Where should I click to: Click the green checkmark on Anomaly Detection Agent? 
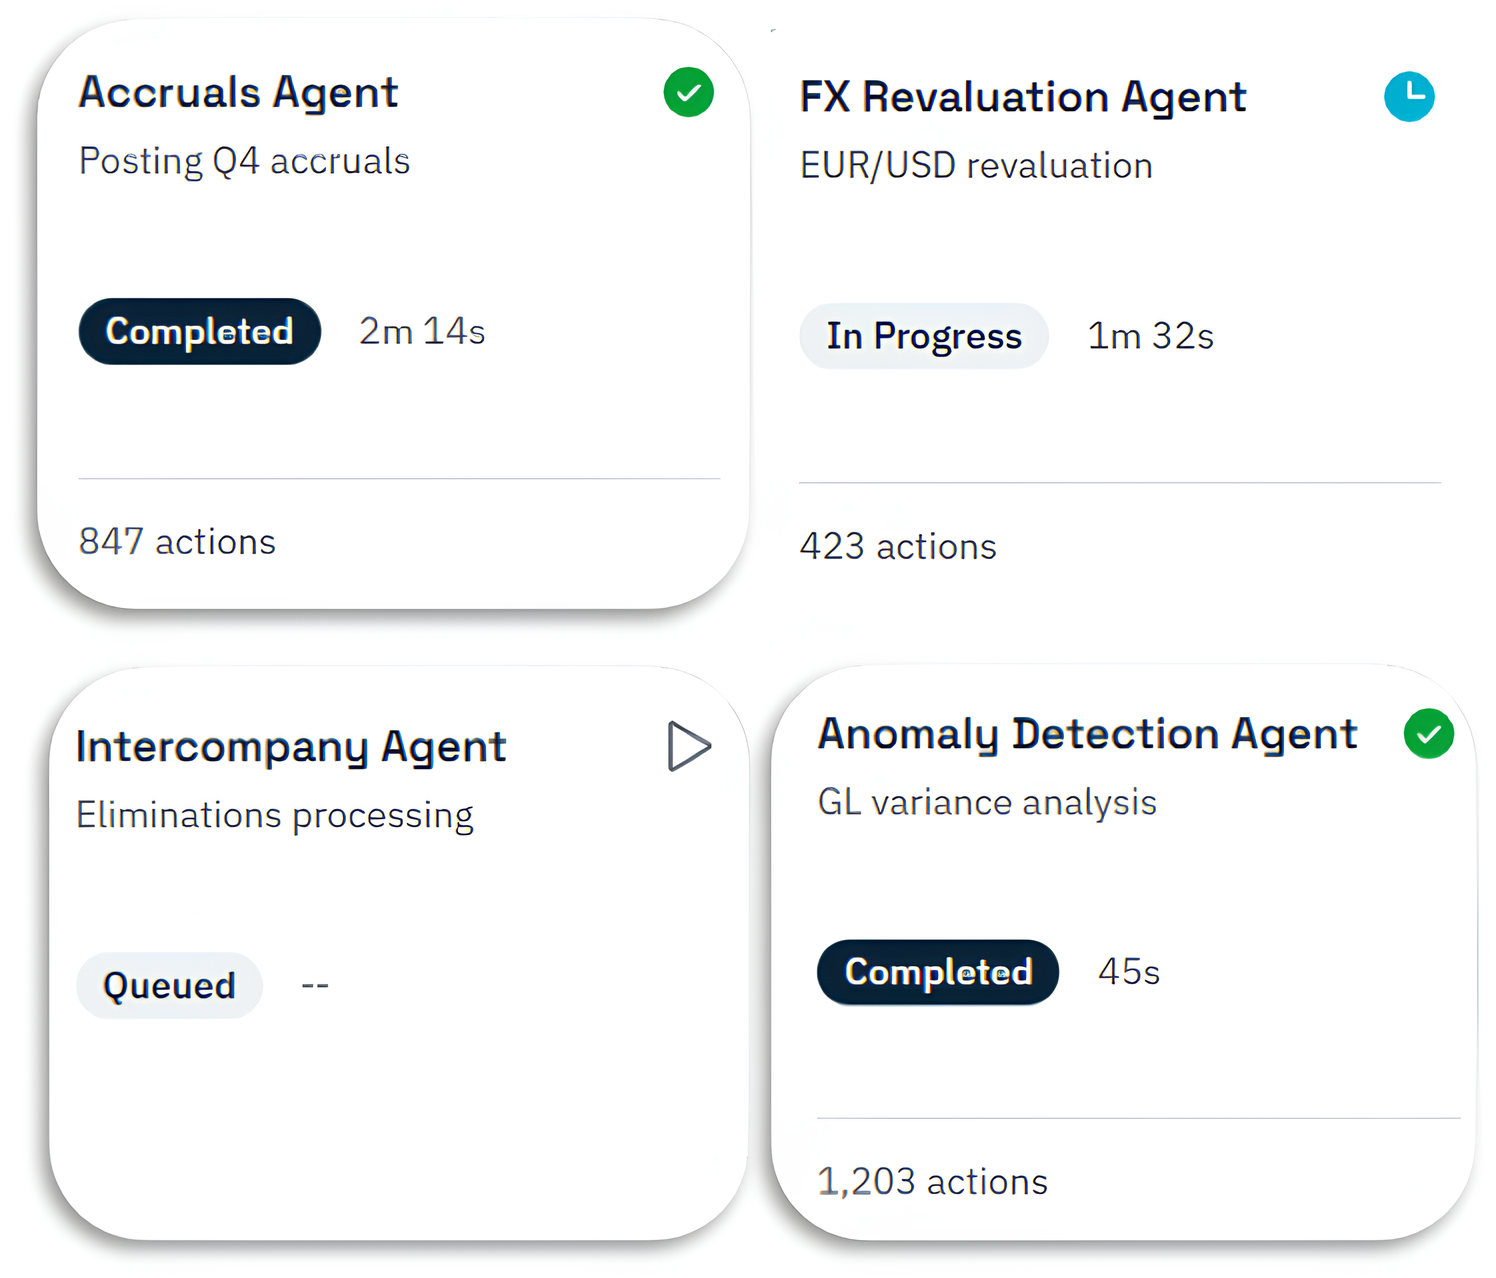pos(1428,734)
